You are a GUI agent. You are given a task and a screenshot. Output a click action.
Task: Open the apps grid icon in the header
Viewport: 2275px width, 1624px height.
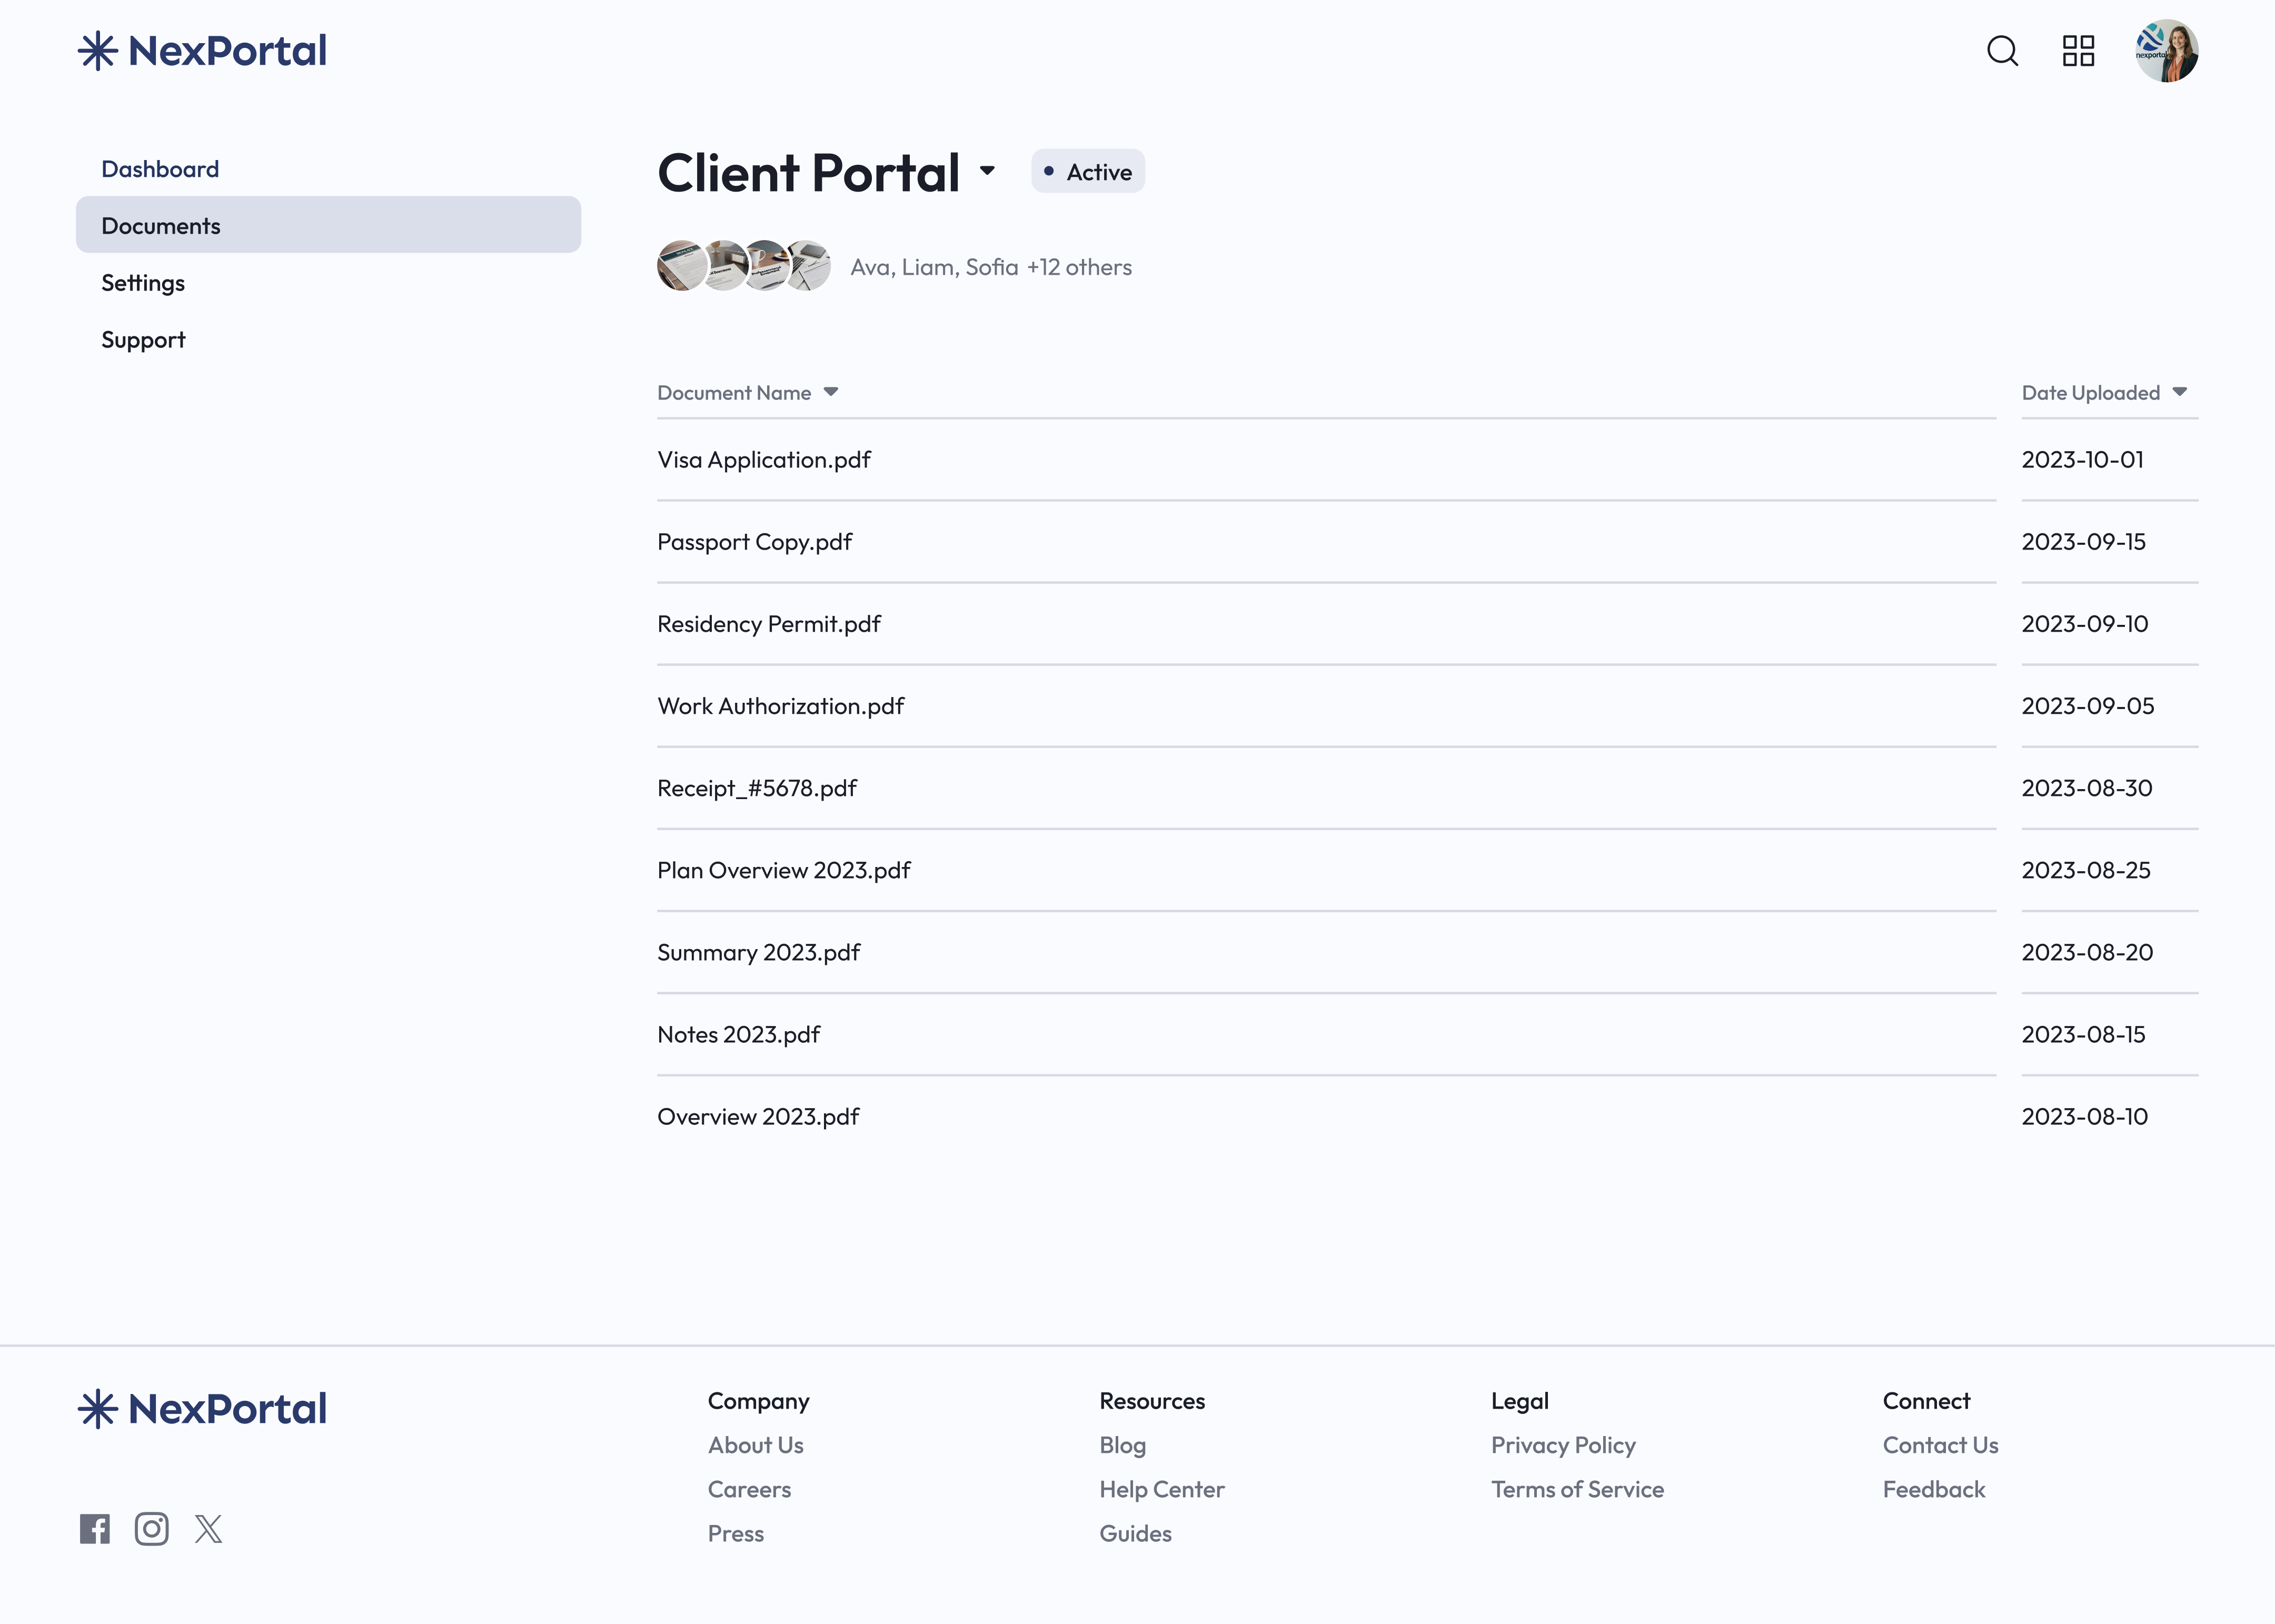click(2079, 51)
